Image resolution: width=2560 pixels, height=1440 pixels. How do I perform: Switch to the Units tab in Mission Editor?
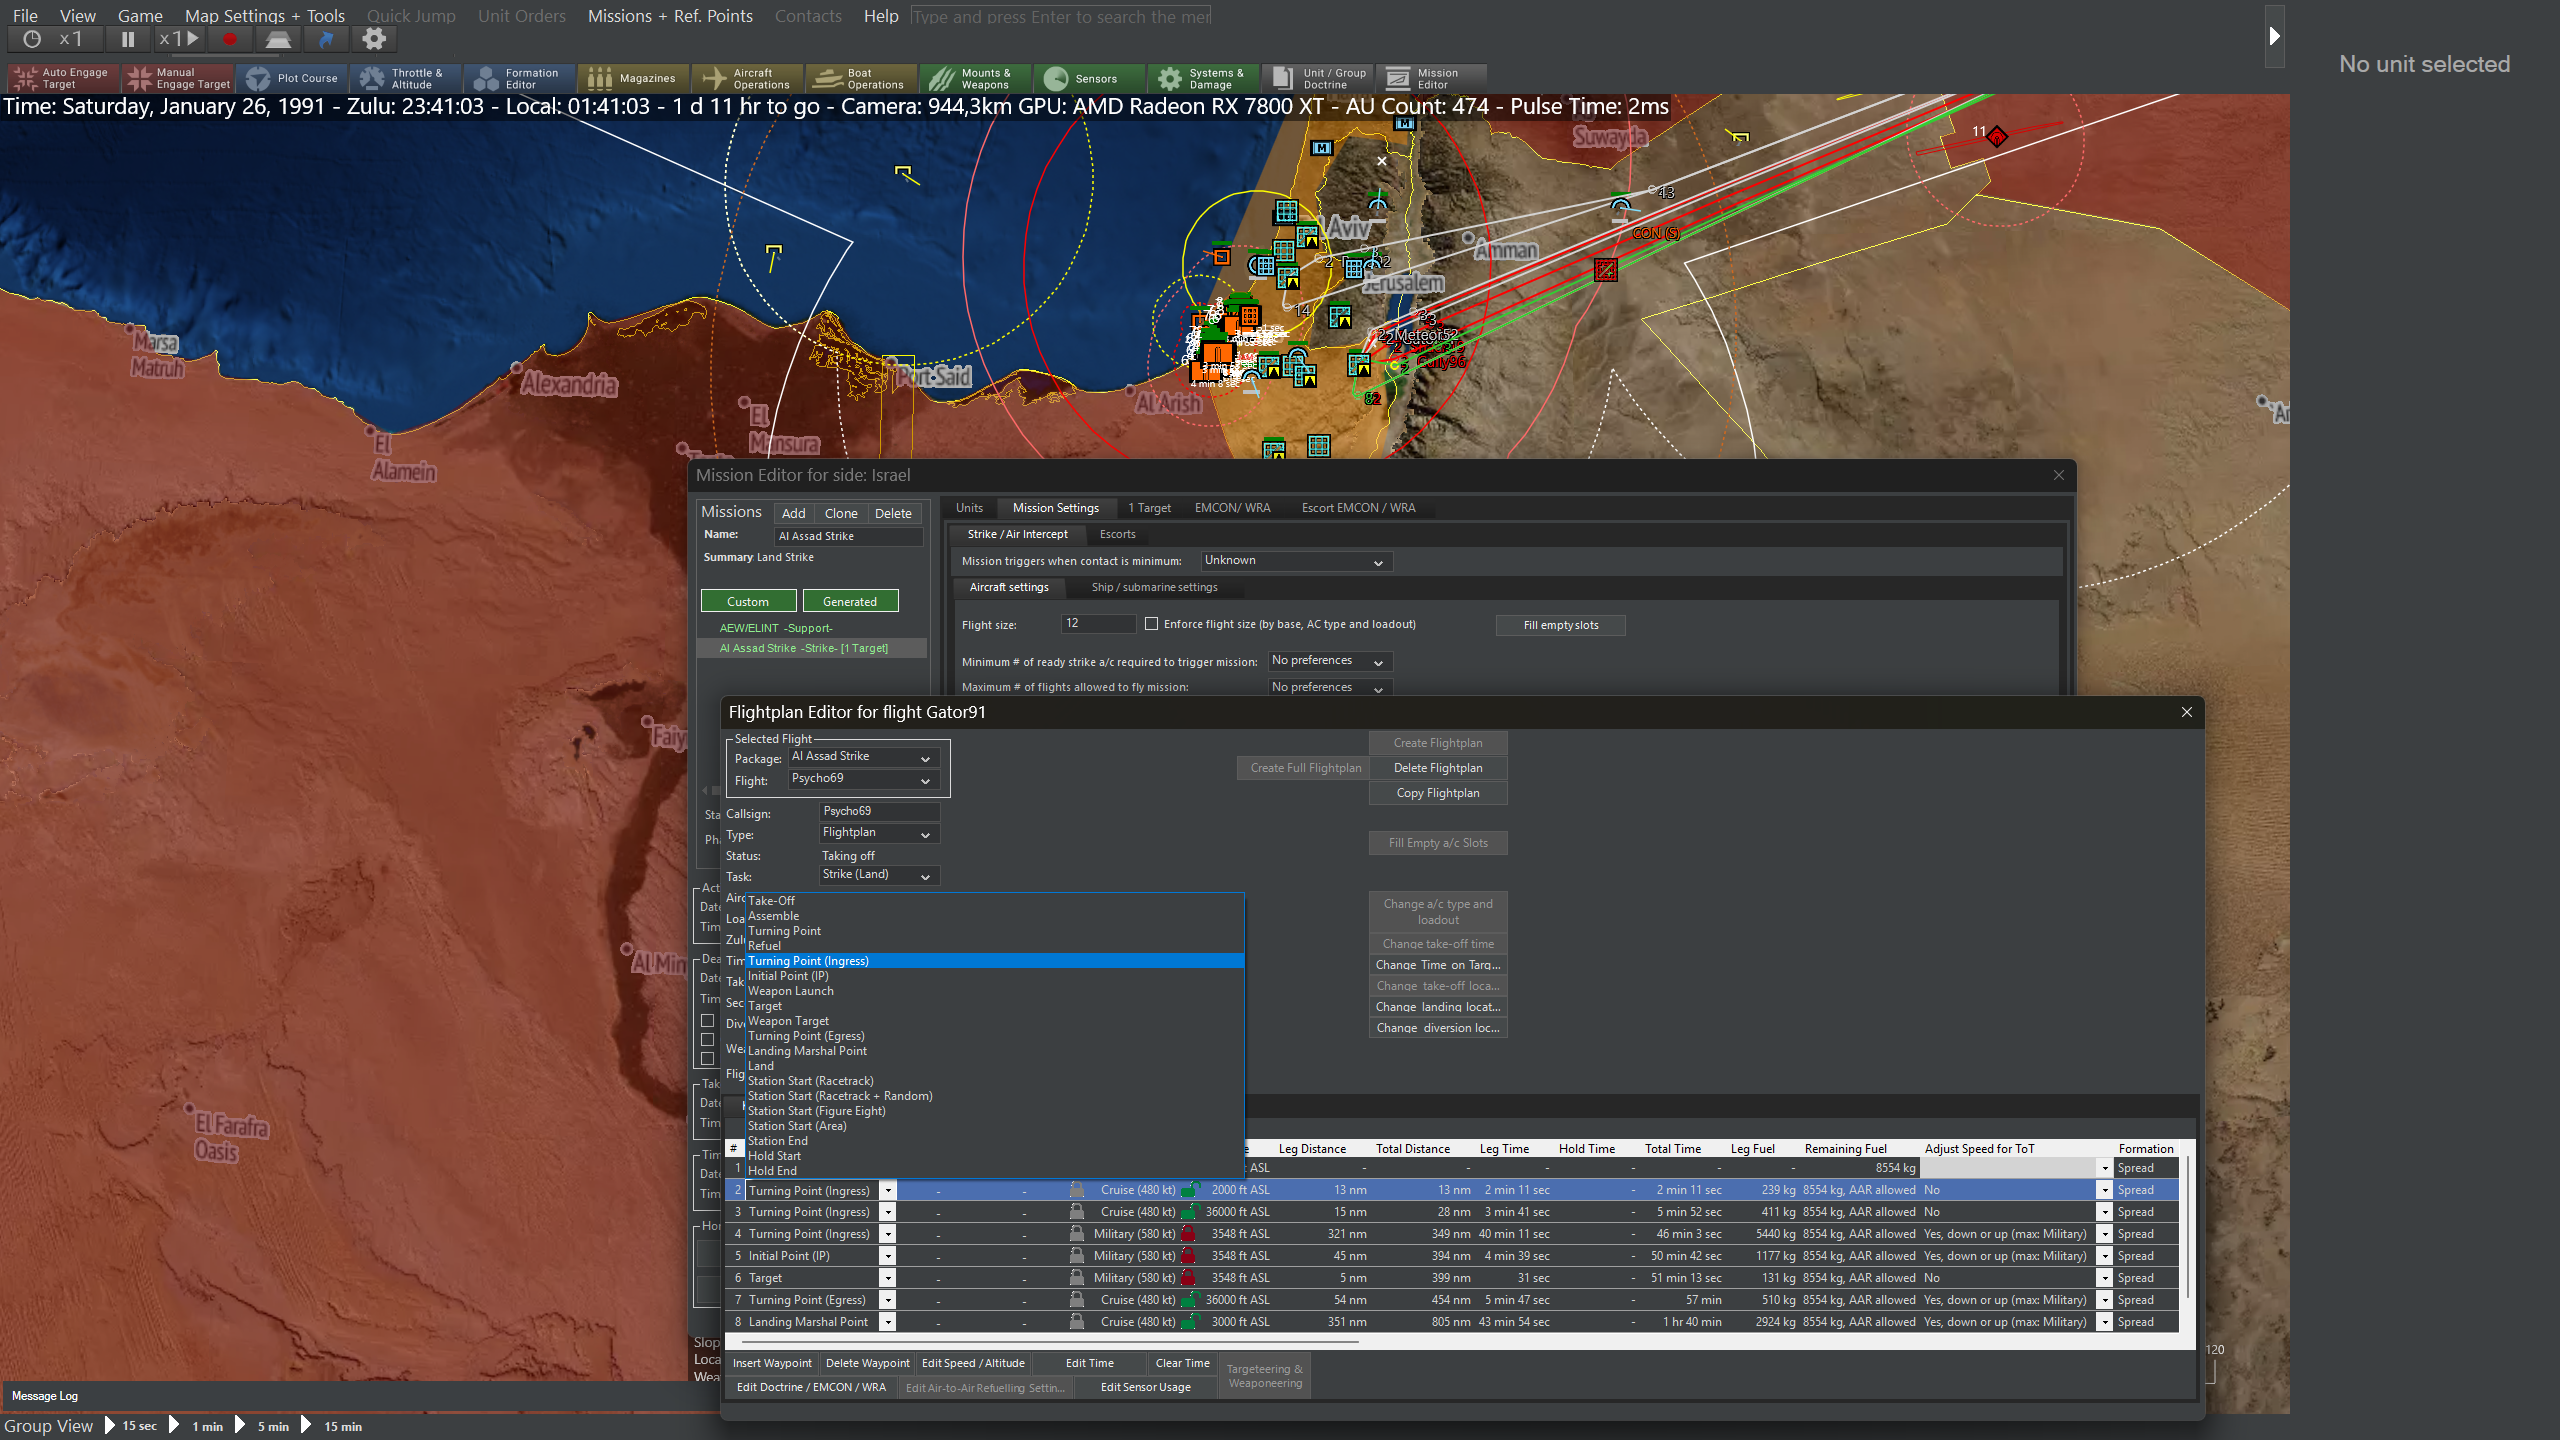969,508
